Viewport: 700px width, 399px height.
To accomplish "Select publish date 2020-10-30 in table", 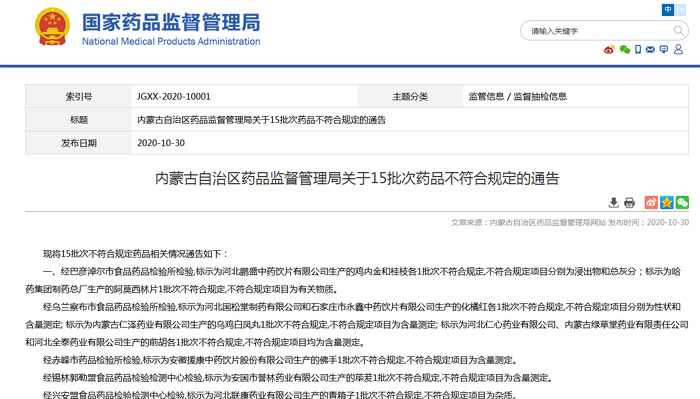I will [x=161, y=143].
